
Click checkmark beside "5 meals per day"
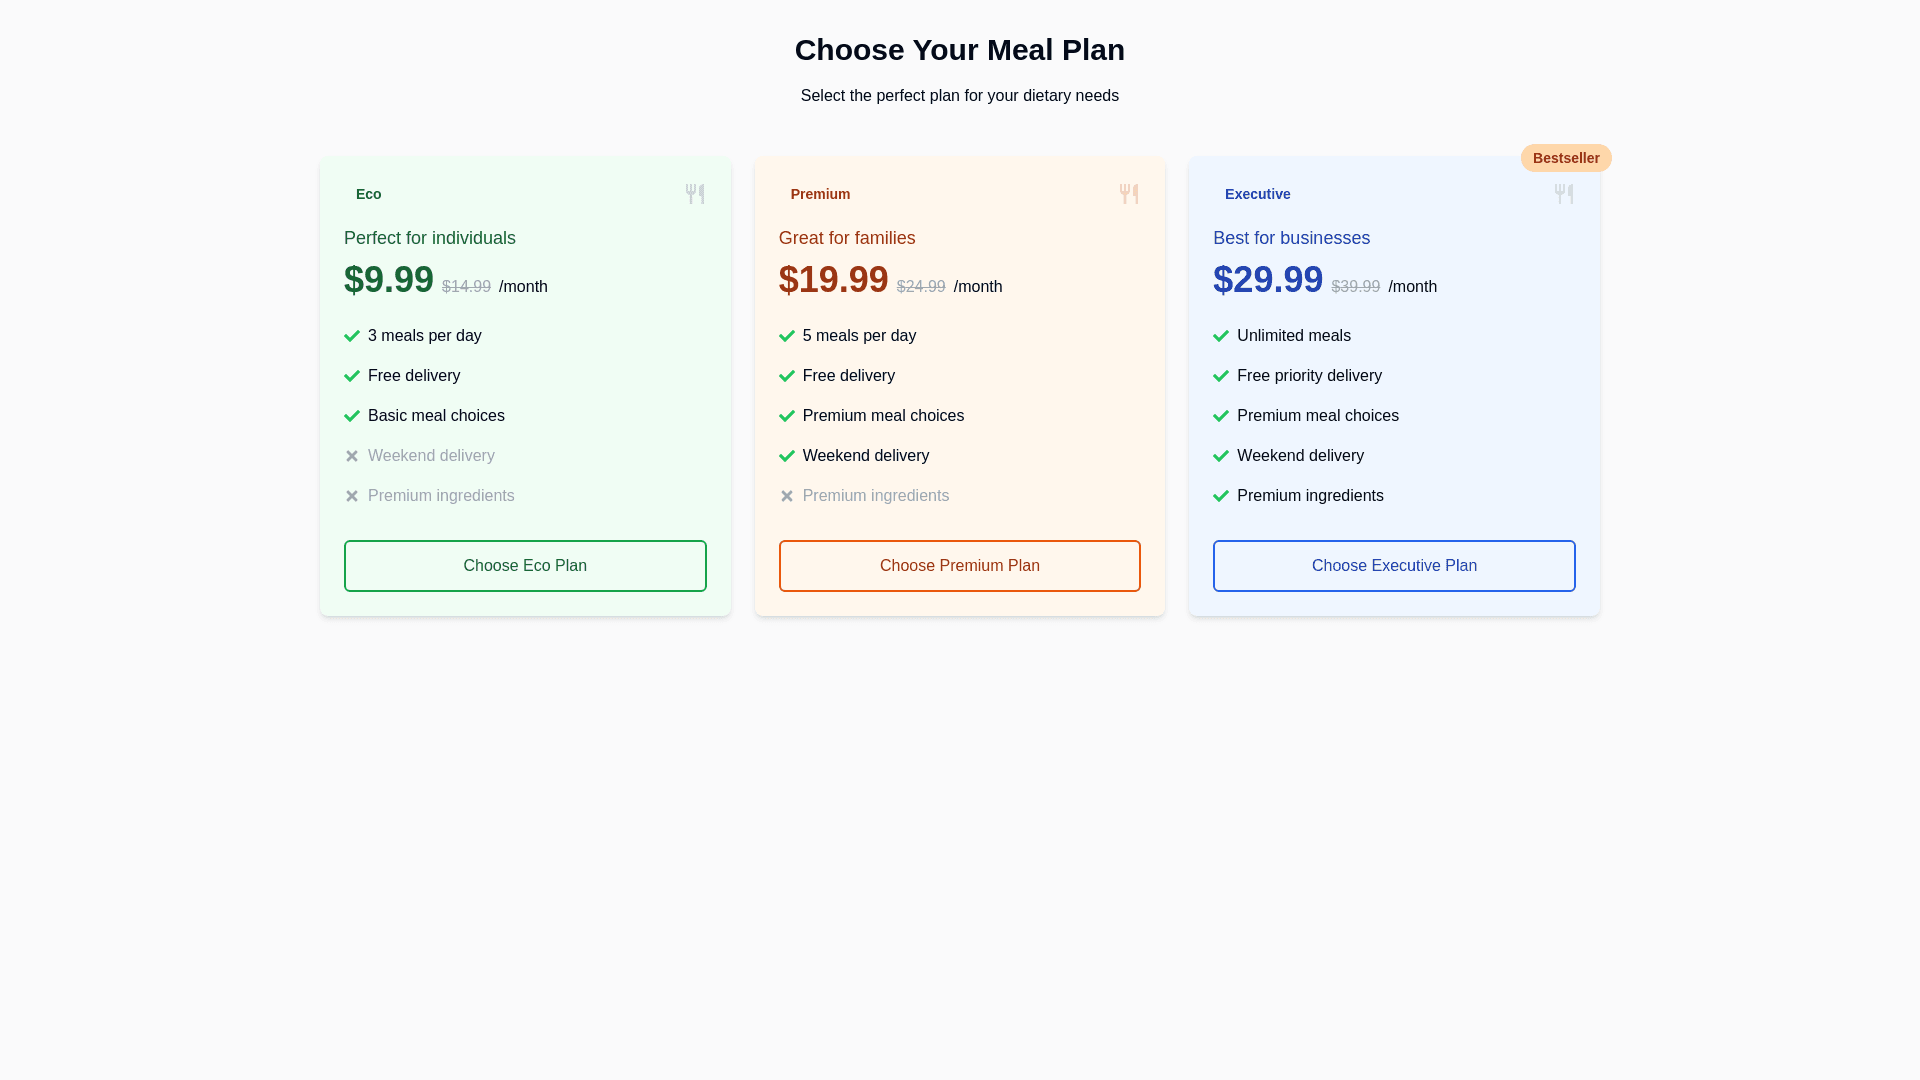tap(787, 336)
